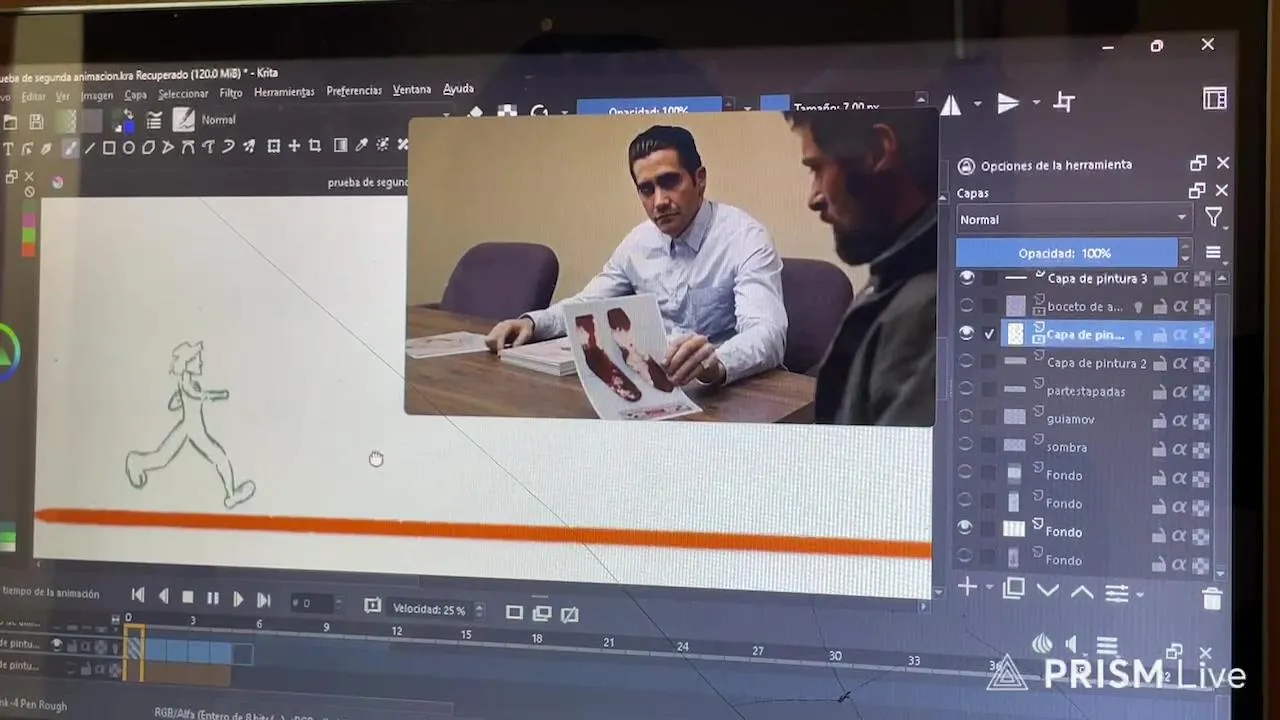Select the Text tool in toolbox

click(9, 149)
